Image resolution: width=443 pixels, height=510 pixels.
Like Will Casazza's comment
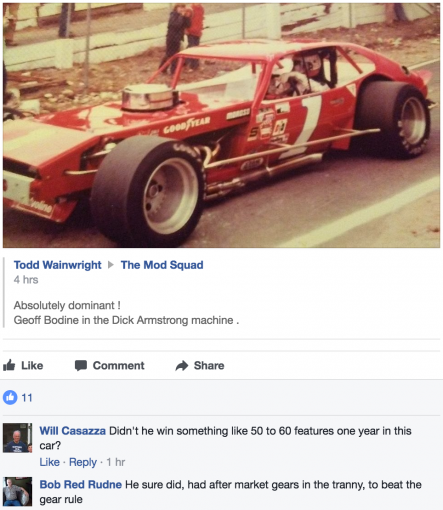[49, 462]
